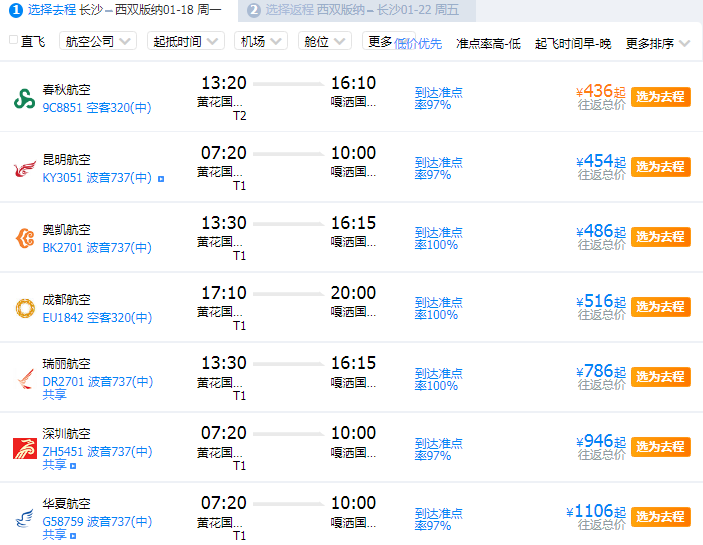Click the Kunming Airlines logo icon

point(23,168)
